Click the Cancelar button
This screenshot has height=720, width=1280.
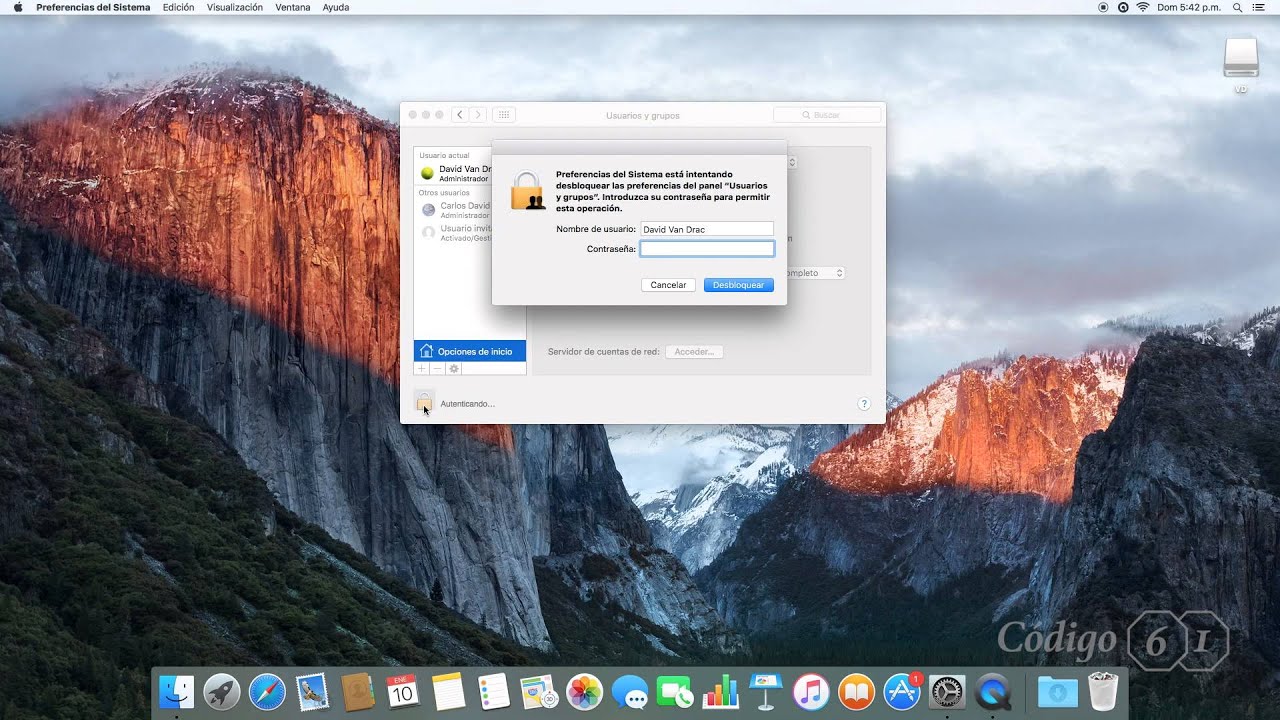(x=668, y=285)
